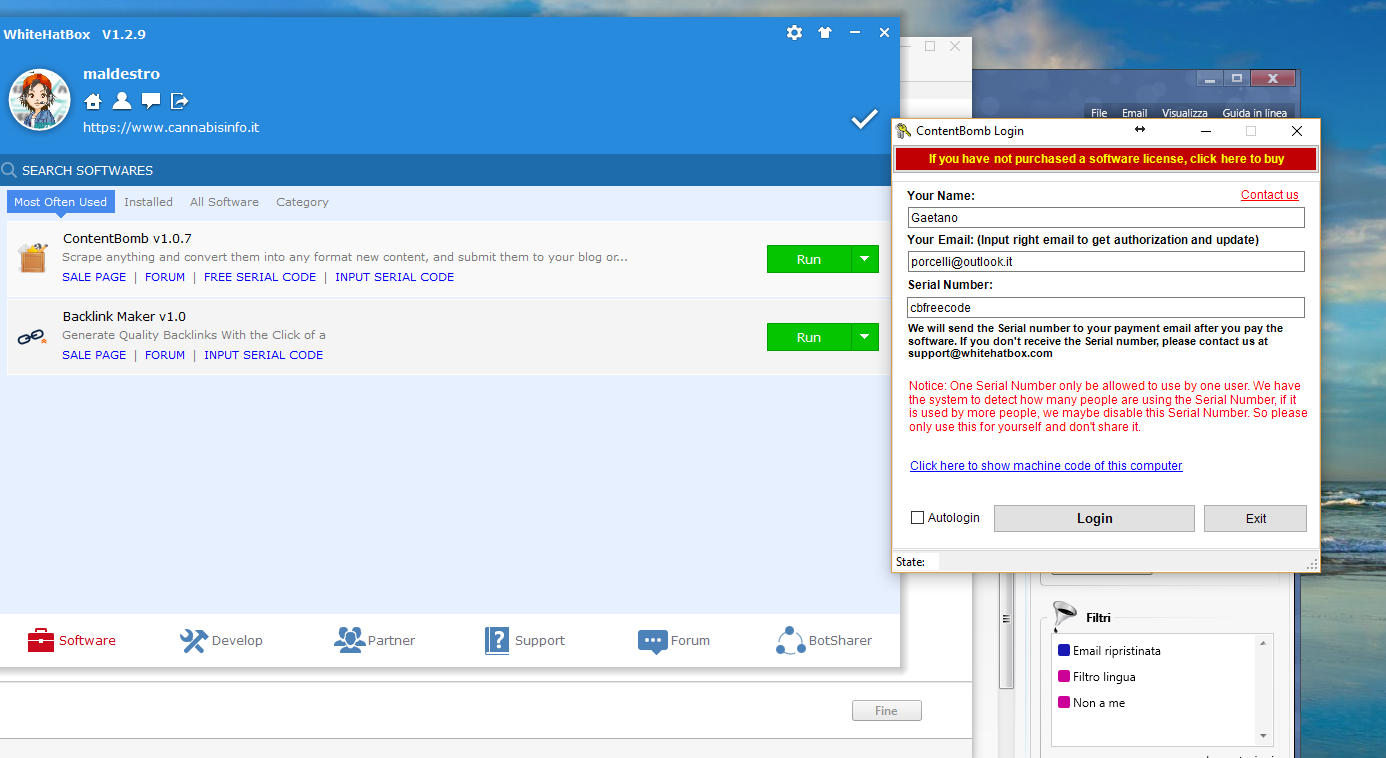
Task: Open the Partner section
Action: [349, 640]
